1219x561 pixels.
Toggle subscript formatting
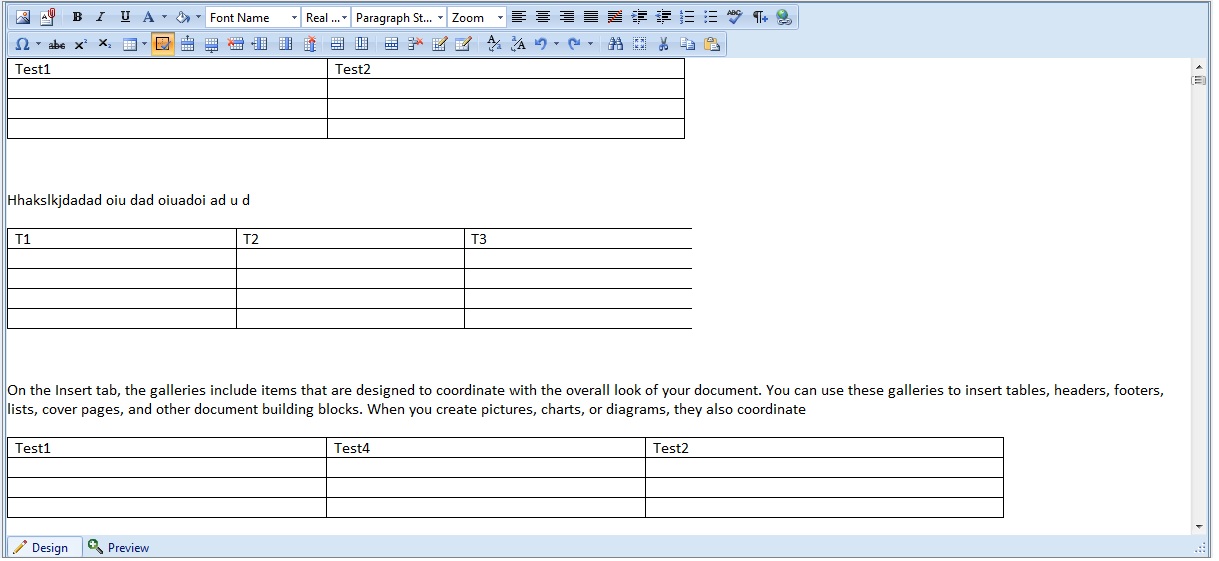[x=105, y=44]
